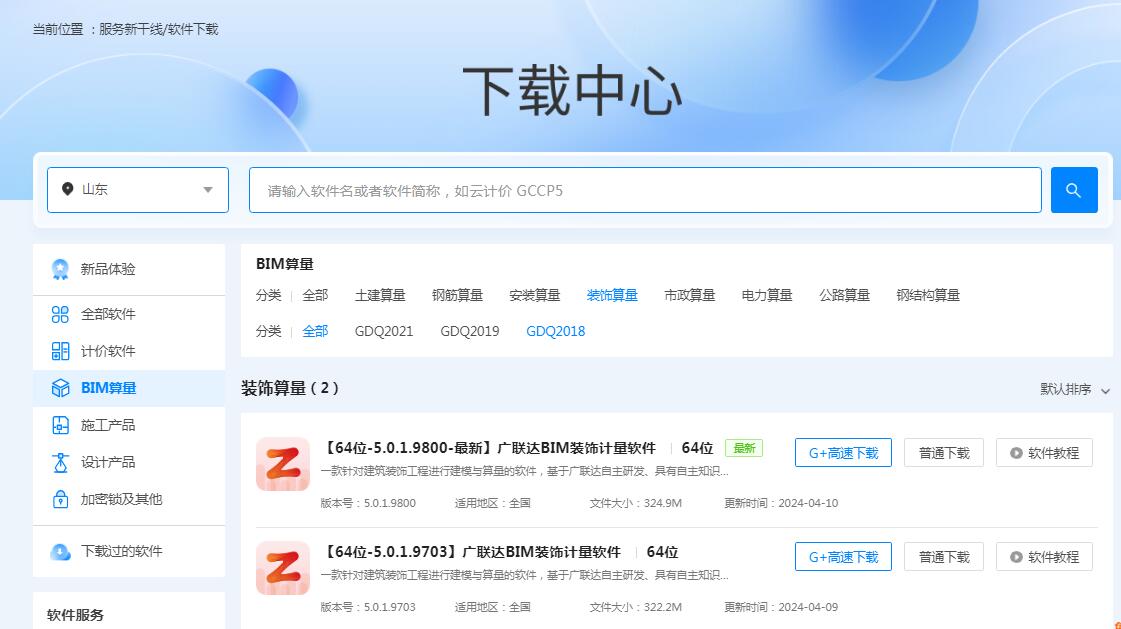1121x629 pixels.
Task: Click 普通下载 for version 5.0.1.9800
Action: click(x=944, y=453)
